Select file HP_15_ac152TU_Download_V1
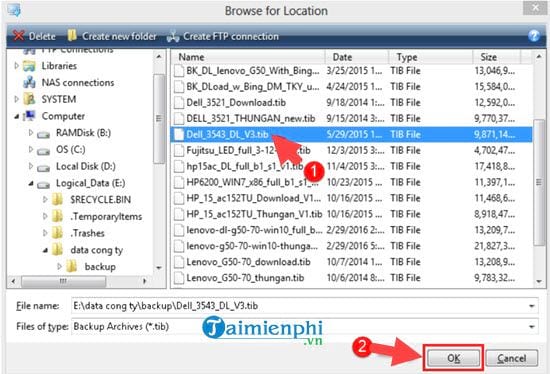This screenshot has width=550, height=374. pyautogui.click(x=352, y=198)
